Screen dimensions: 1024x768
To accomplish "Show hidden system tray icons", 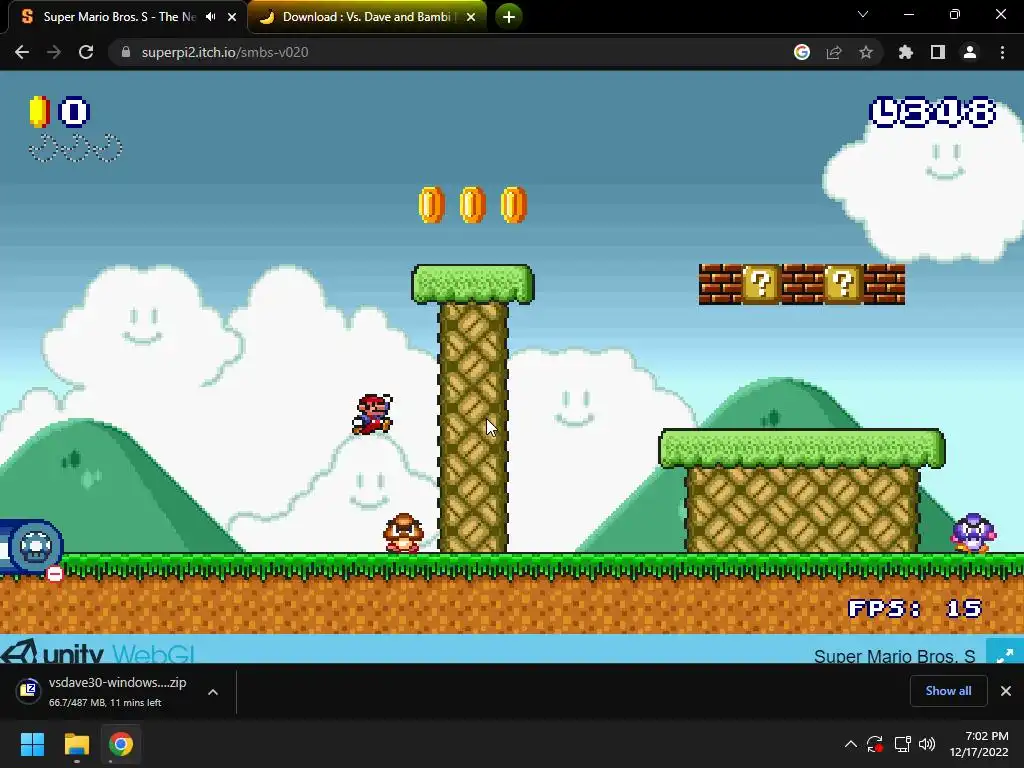I will (850, 744).
